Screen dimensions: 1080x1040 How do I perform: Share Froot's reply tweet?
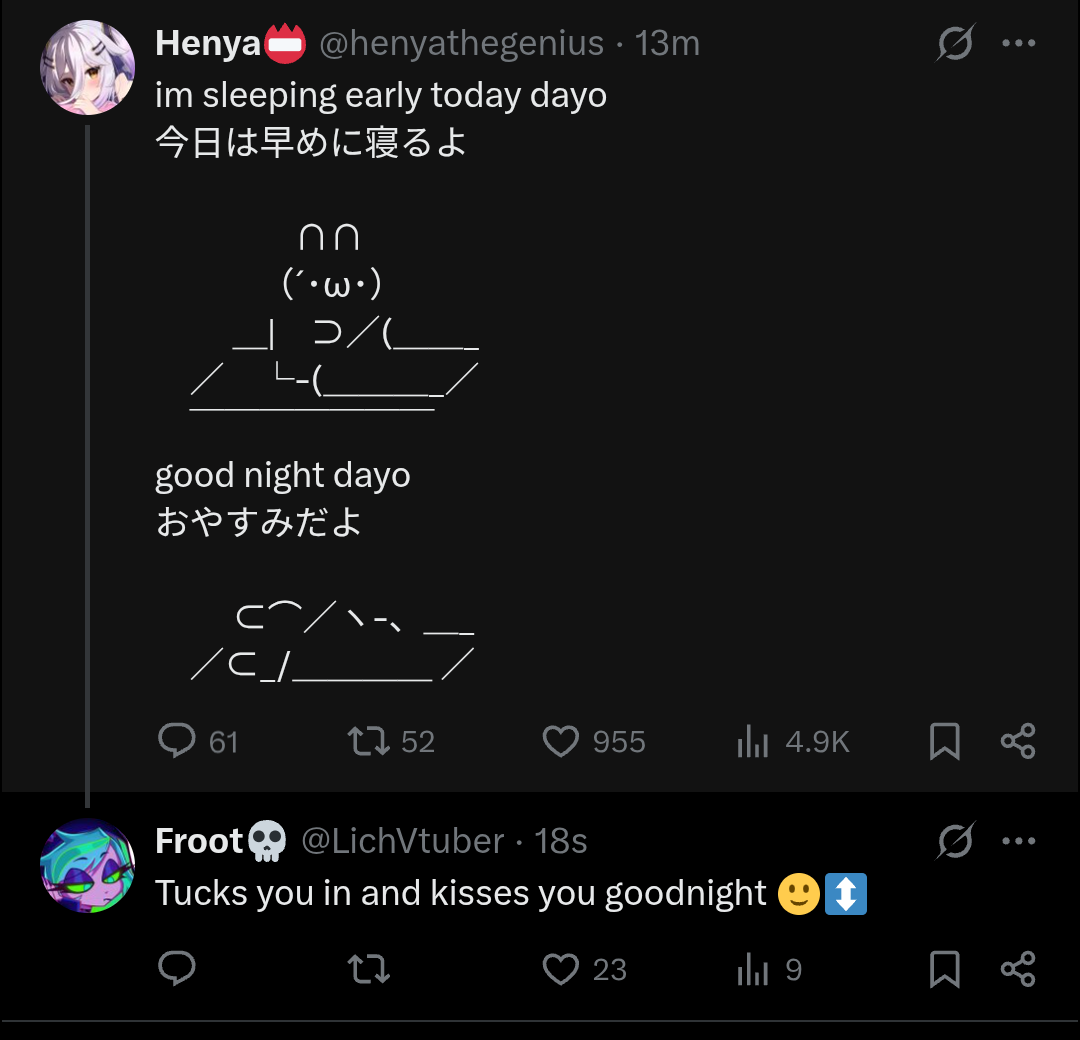click(1018, 969)
